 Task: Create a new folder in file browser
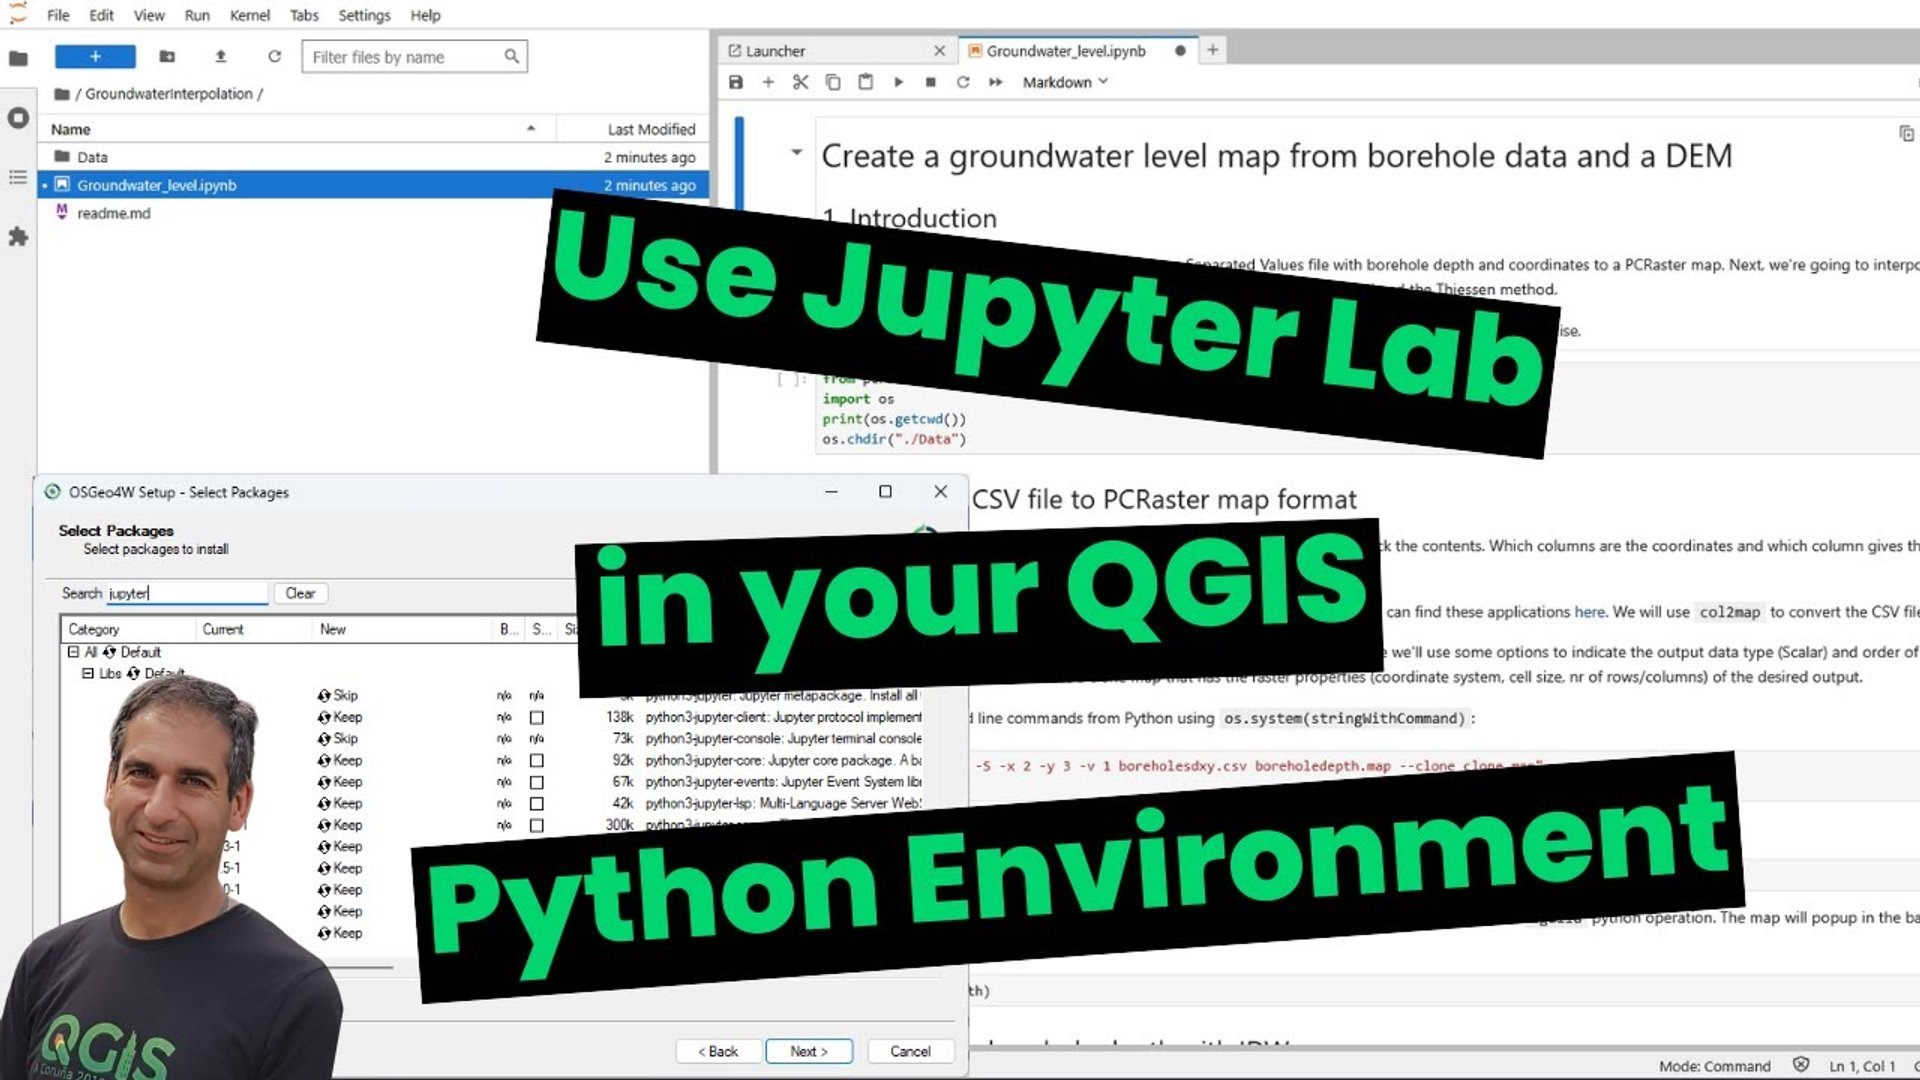167,57
